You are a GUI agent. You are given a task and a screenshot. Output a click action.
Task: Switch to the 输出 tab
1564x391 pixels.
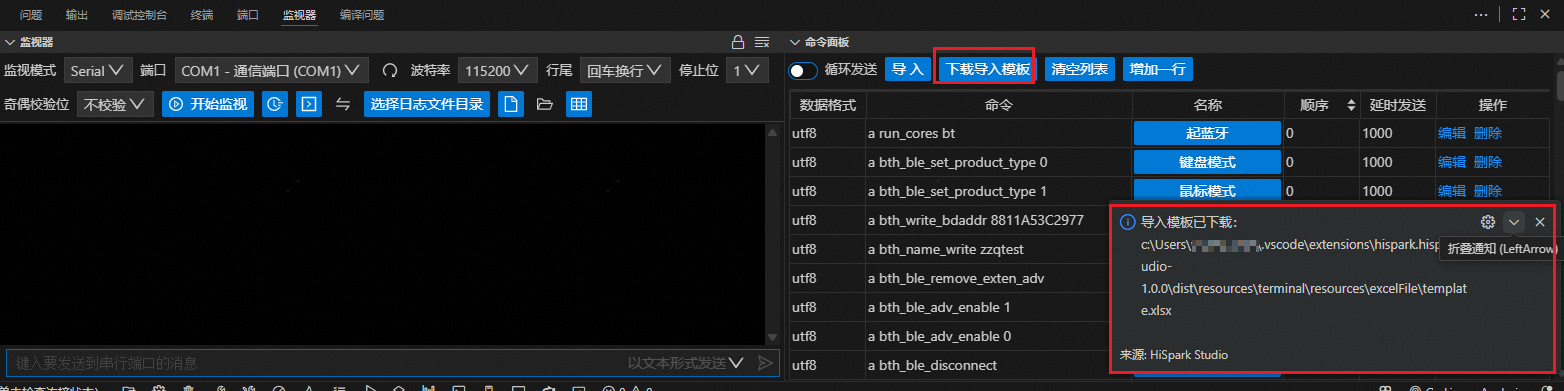point(77,15)
